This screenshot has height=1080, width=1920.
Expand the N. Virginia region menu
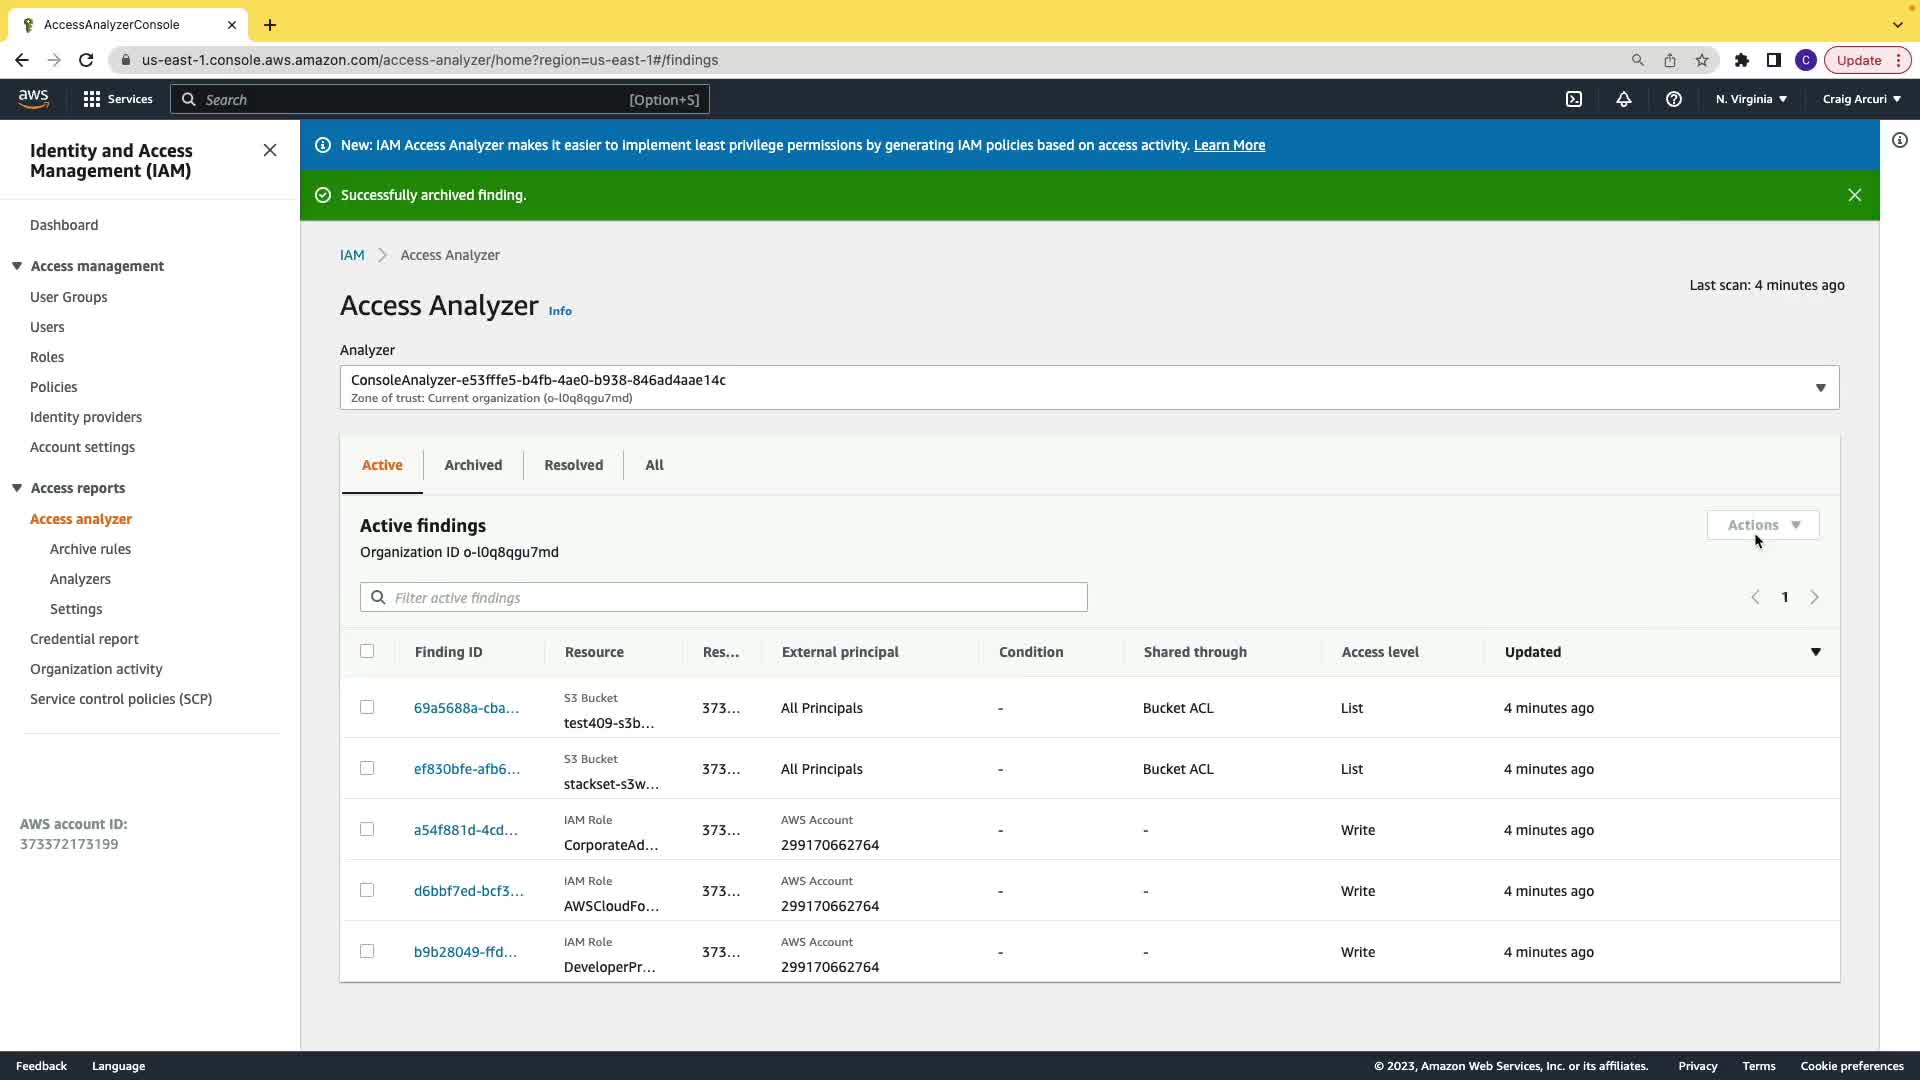click(1751, 99)
